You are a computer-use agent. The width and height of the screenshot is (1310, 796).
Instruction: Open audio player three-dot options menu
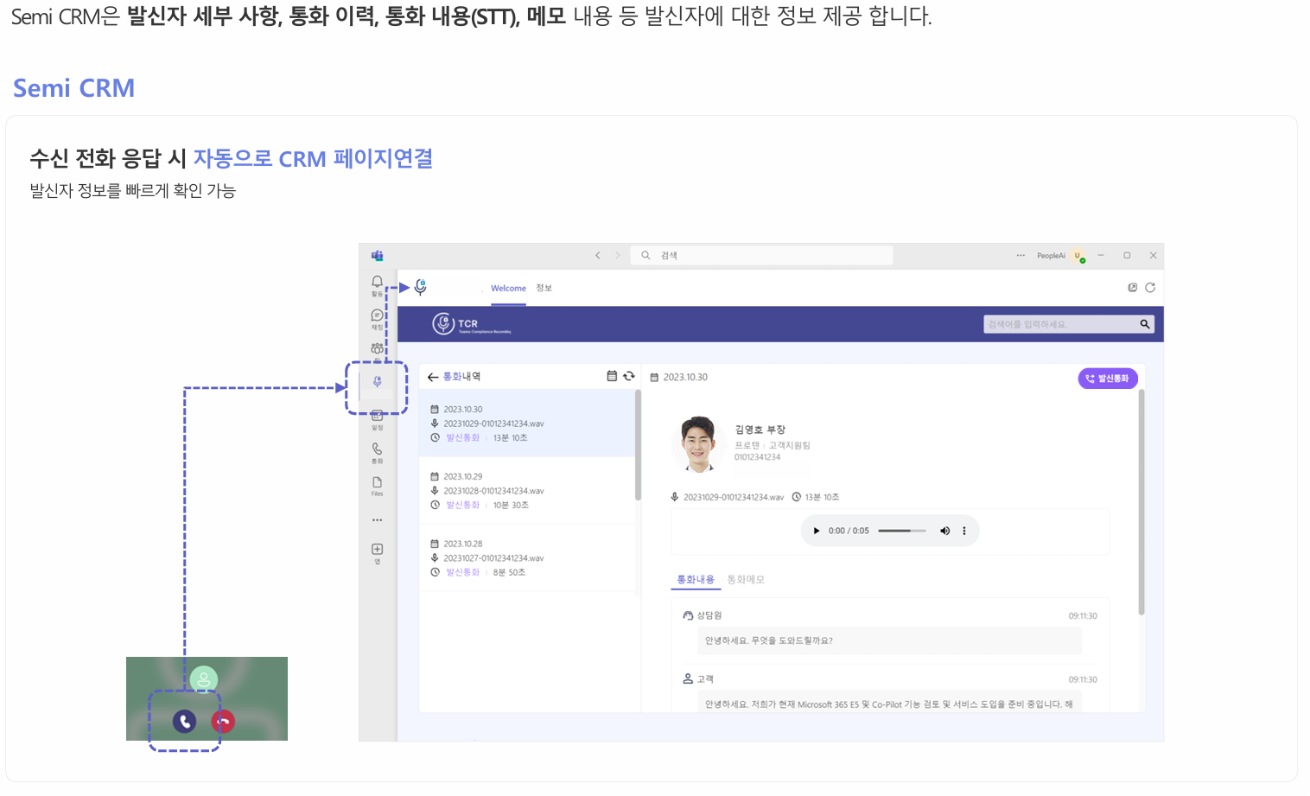click(964, 531)
